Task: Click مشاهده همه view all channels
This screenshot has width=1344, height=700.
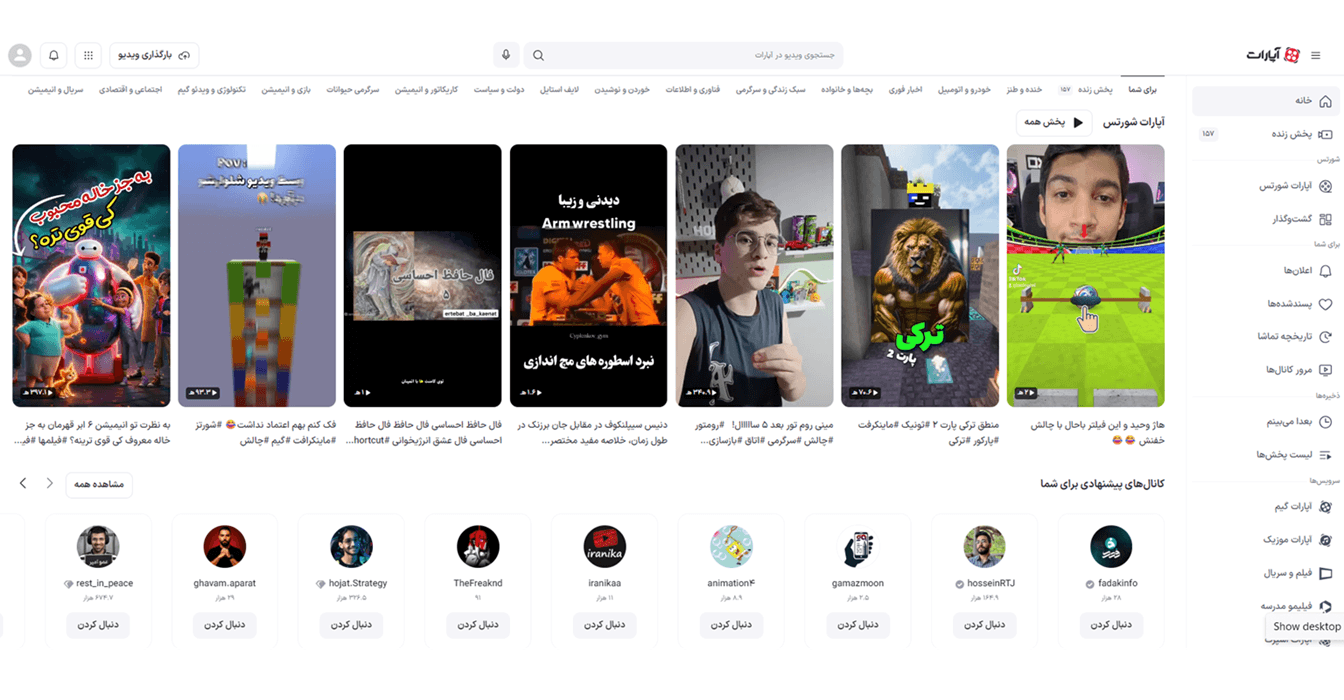Action: (99, 484)
